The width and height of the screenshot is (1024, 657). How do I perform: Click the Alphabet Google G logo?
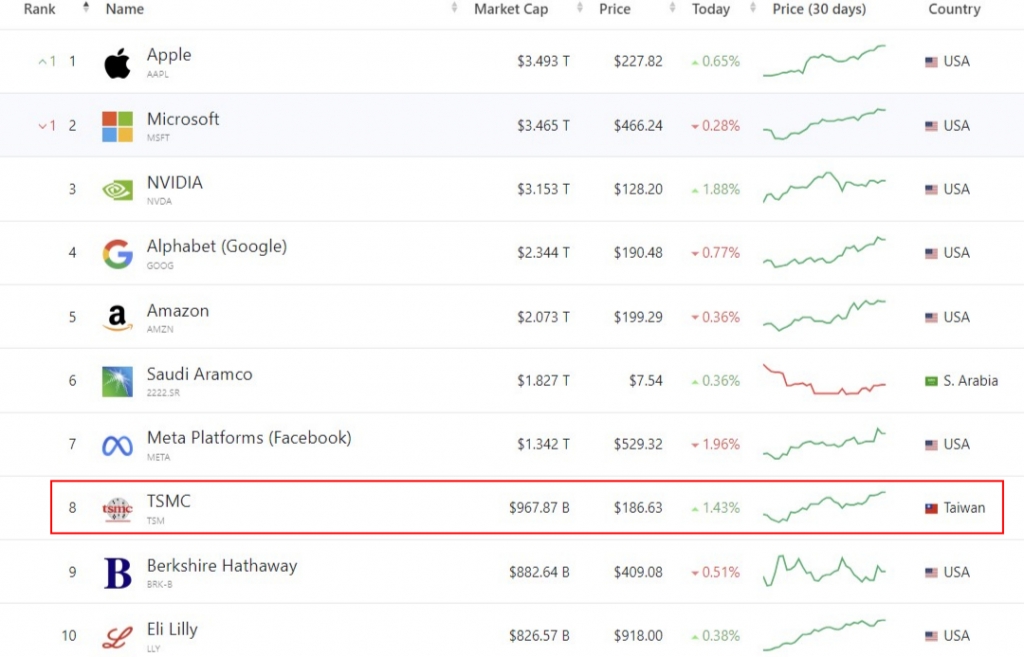click(x=117, y=254)
